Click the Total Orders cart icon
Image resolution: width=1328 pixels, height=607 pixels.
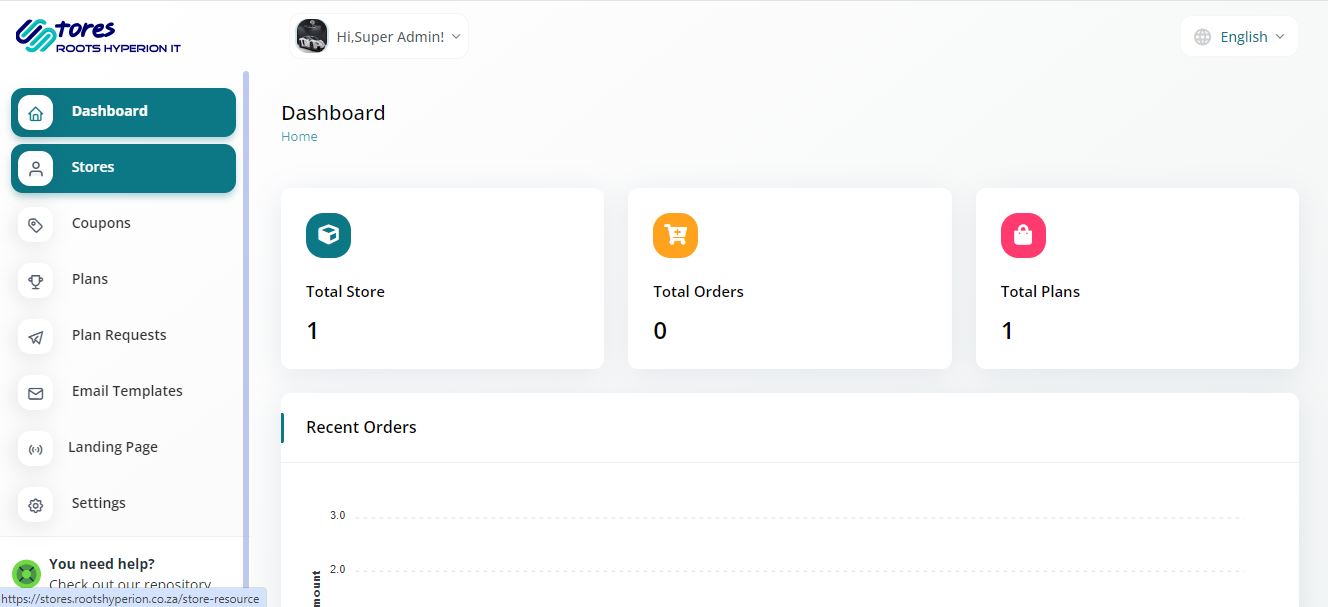pyautogui.click(x=675, y=235)
